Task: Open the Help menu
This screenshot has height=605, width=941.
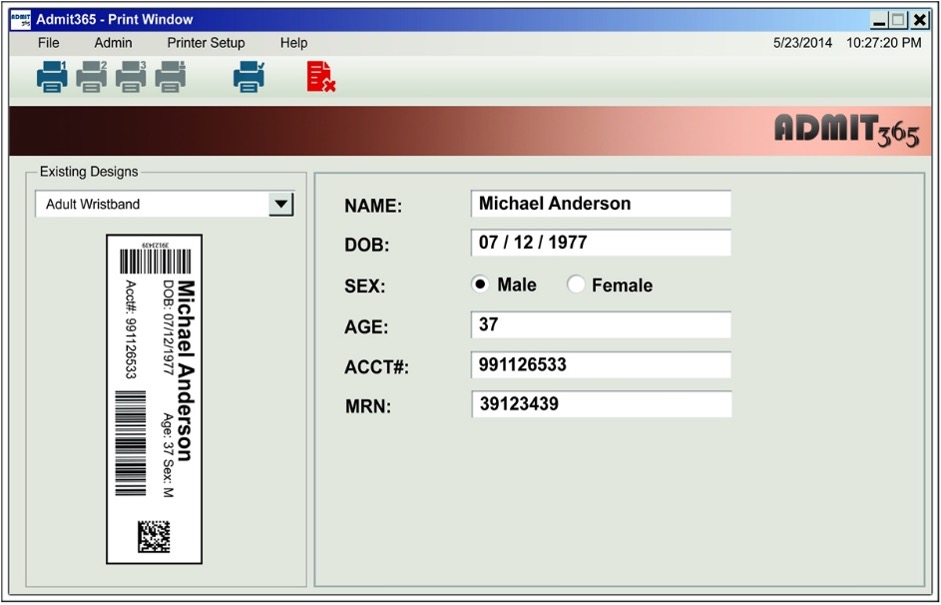Action: 293,43
